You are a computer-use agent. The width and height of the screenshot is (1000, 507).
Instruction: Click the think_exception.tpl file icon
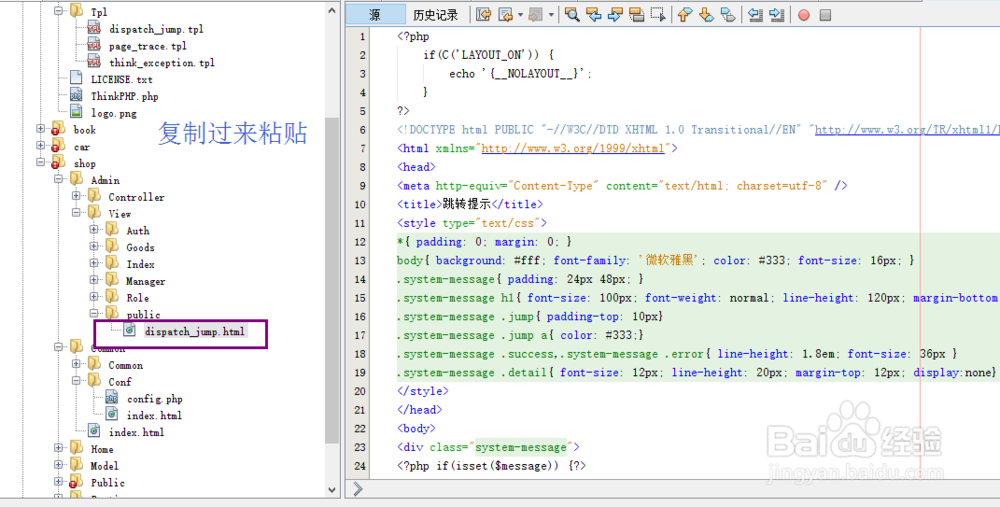(x=94, y=62)
